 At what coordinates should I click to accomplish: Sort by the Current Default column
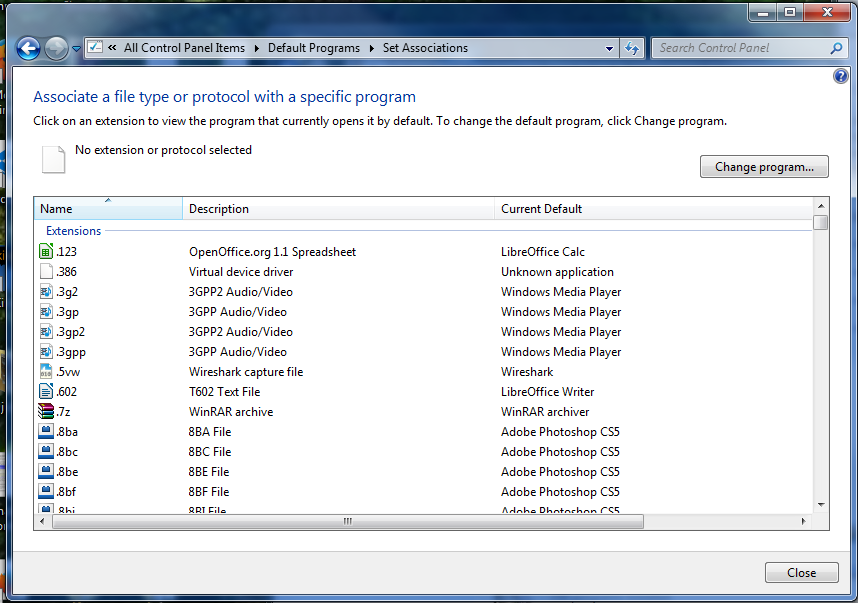pos(650,209)
